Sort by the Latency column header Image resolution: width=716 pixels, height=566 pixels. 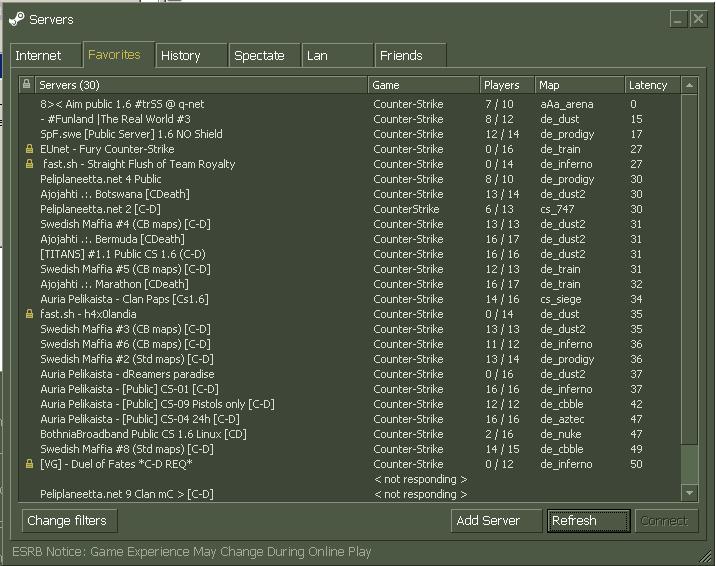click(653, 85)
